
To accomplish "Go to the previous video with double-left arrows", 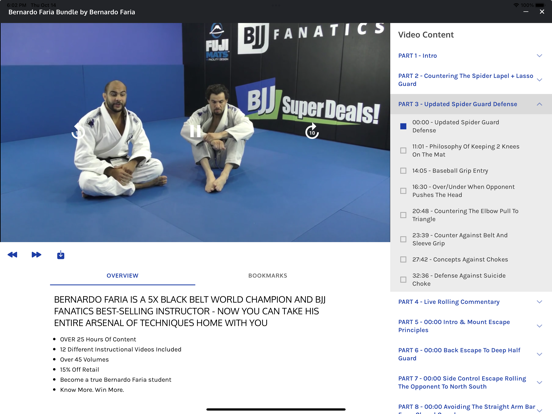I will 12,255.
